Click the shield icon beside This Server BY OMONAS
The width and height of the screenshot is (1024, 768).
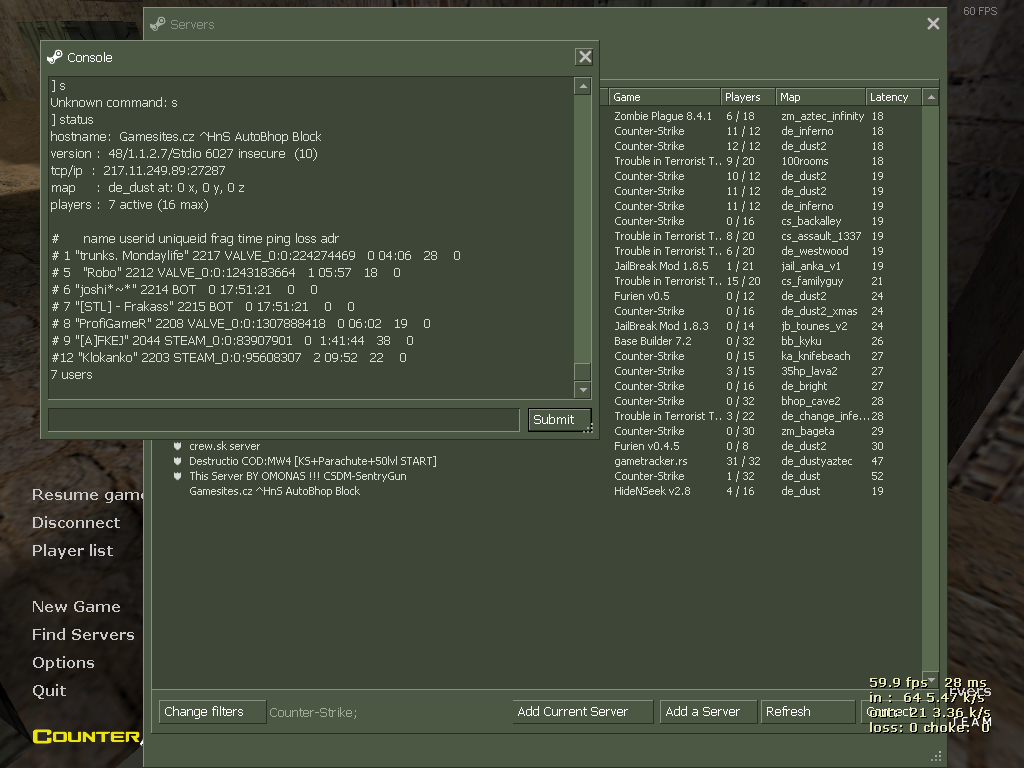click(177, 476)
